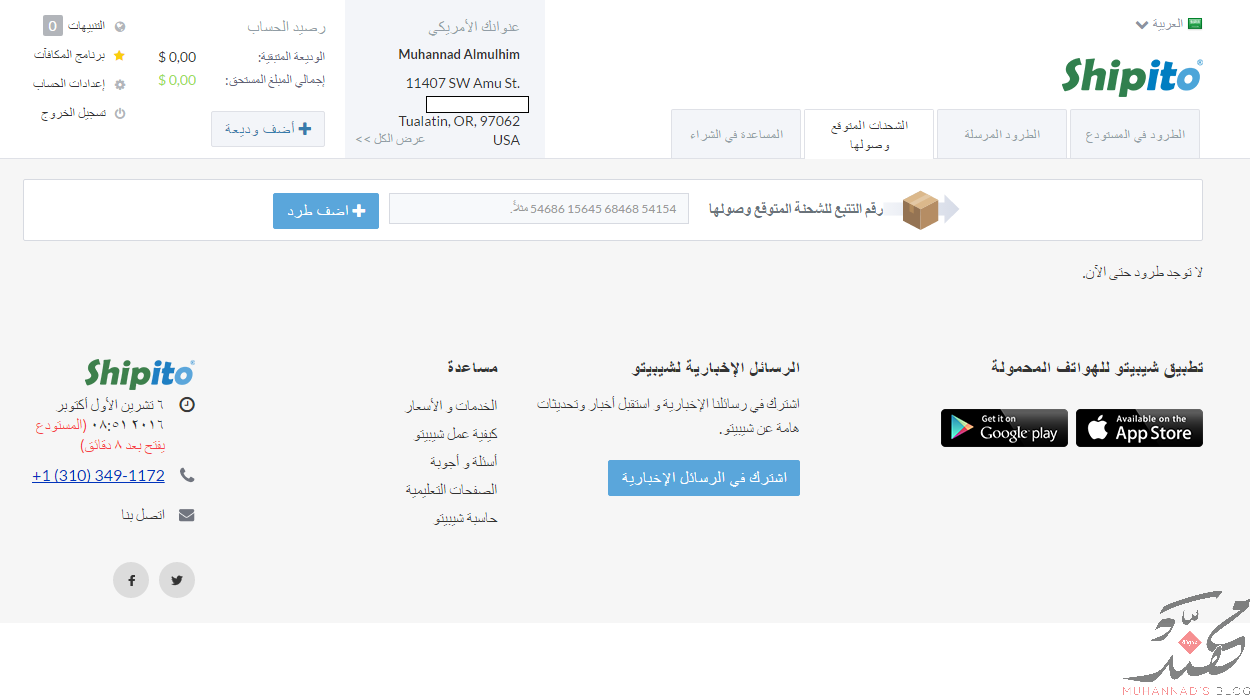Click the عرض الكل address link
This screenshot has width=1250, height=695.
[x=390, y=138]
